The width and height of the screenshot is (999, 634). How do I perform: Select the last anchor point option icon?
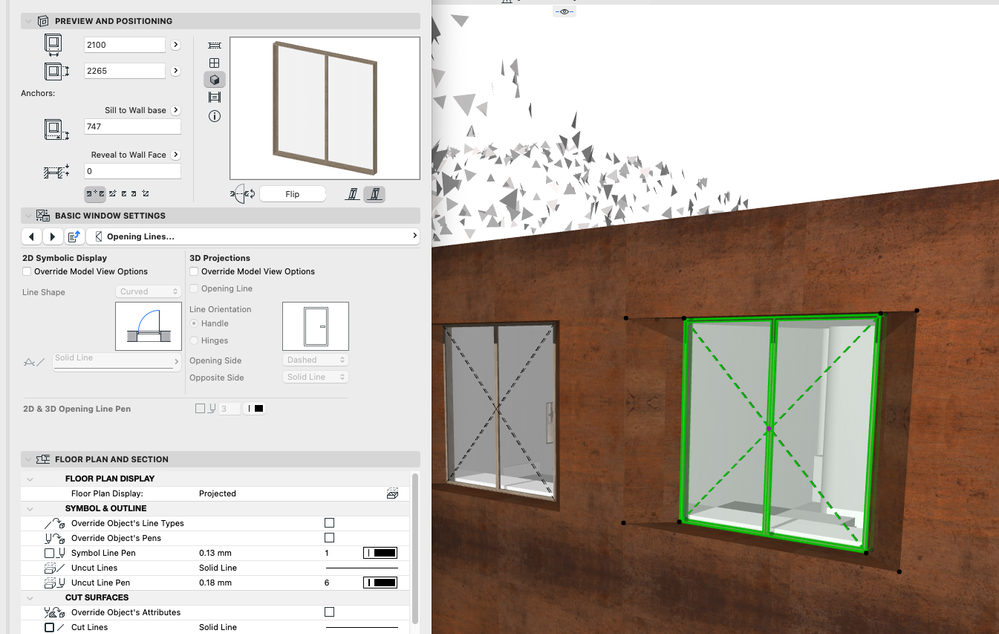click(x=145, y=193)
